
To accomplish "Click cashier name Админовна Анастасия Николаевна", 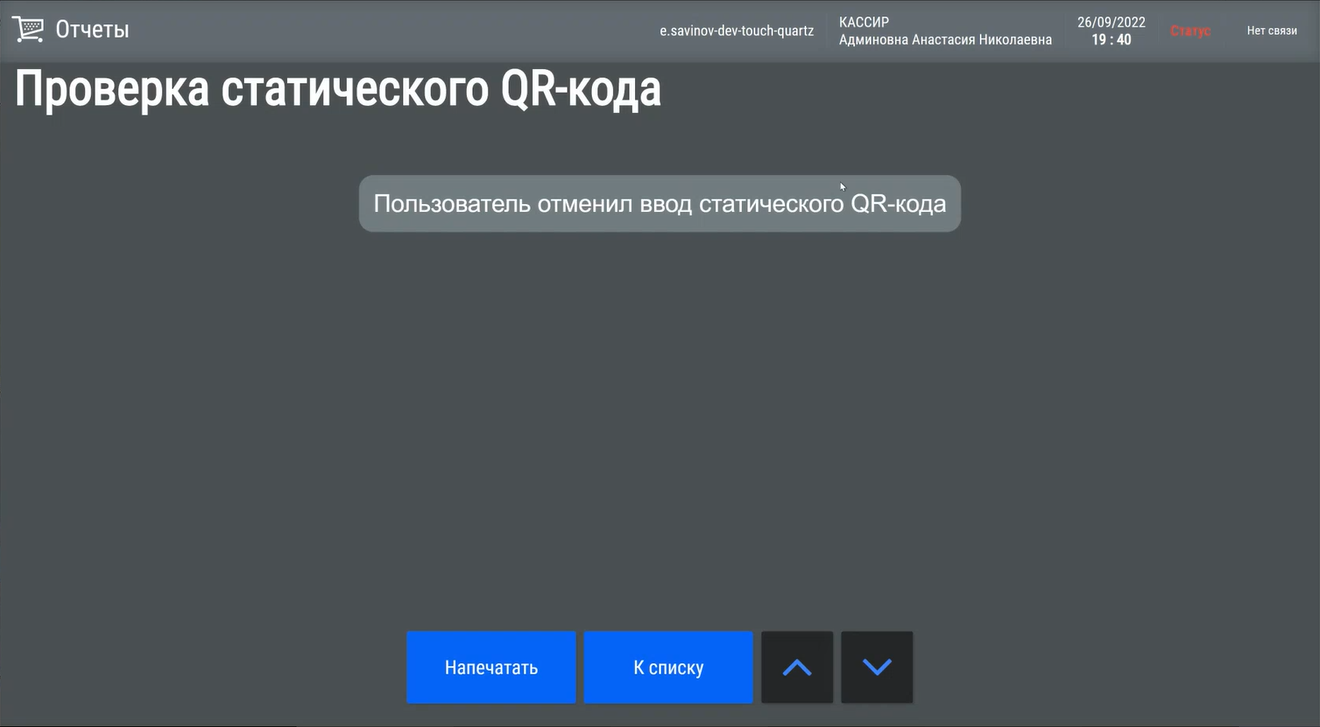I will 945,40.
